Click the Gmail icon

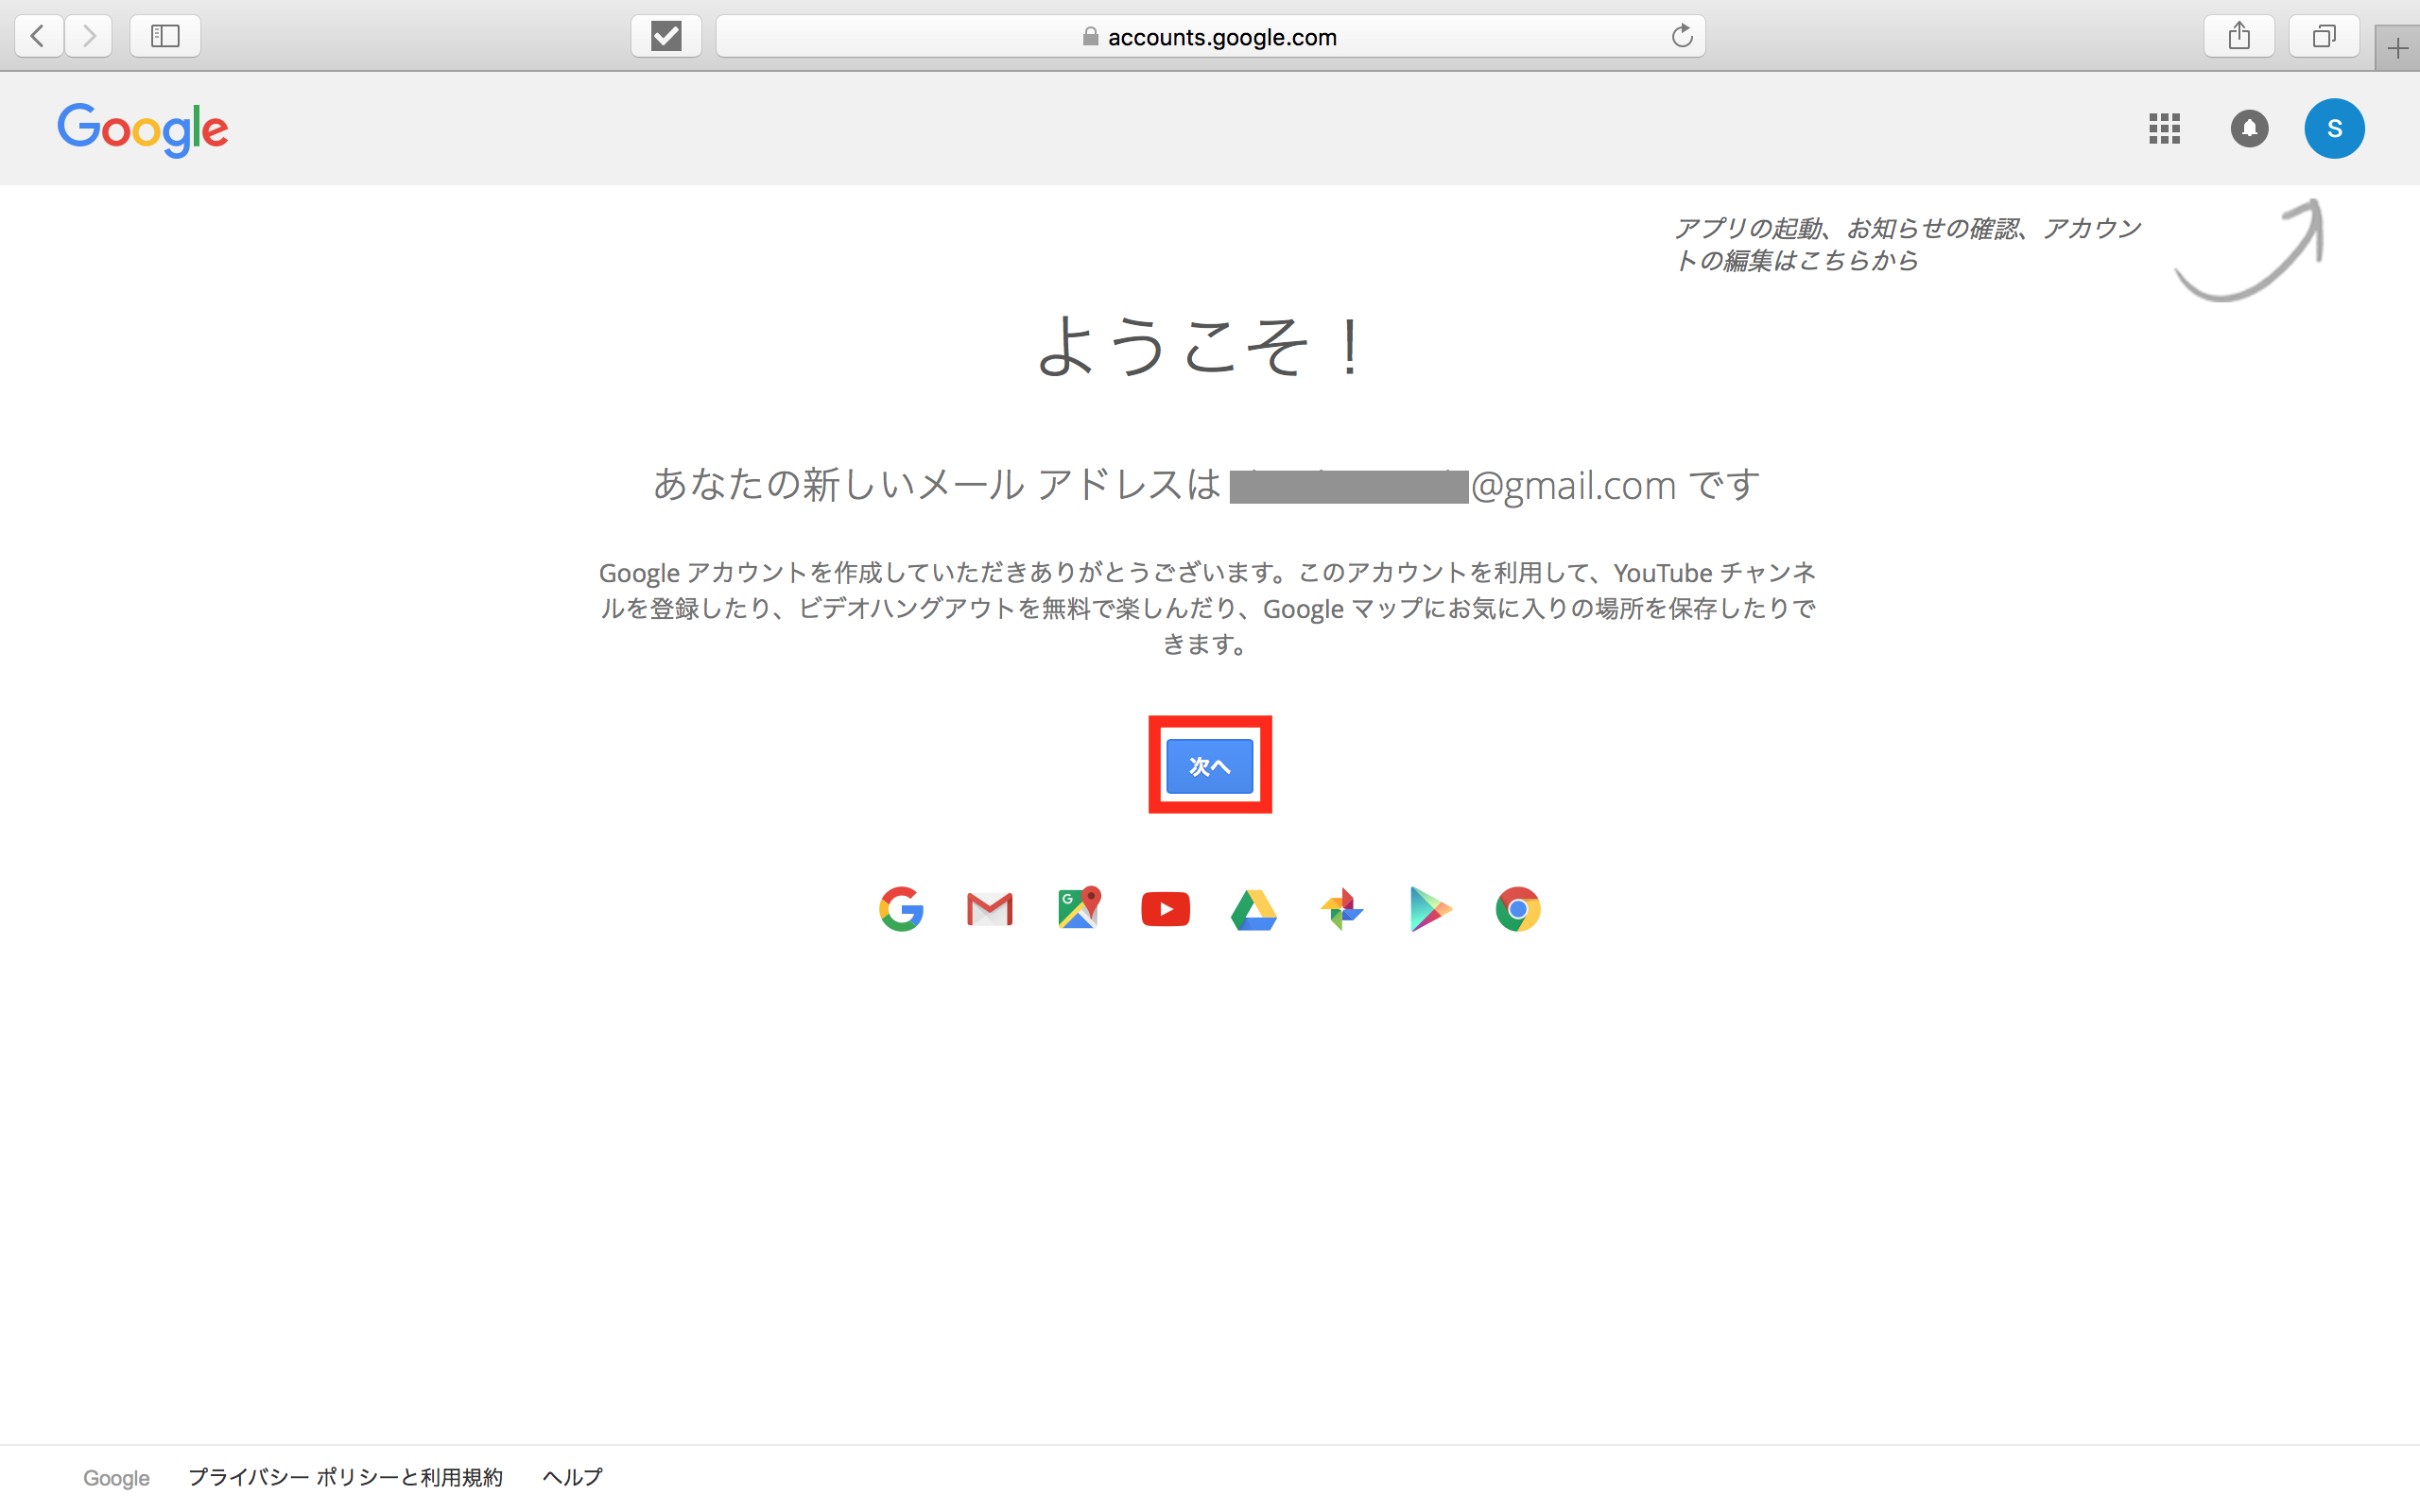coord(989,909)
